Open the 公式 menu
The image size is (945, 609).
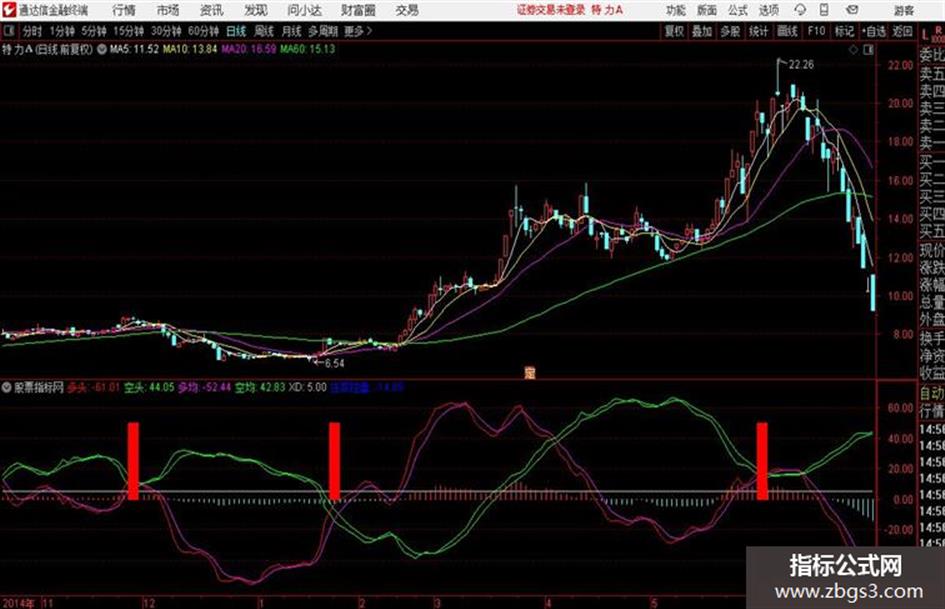point(738,10)
